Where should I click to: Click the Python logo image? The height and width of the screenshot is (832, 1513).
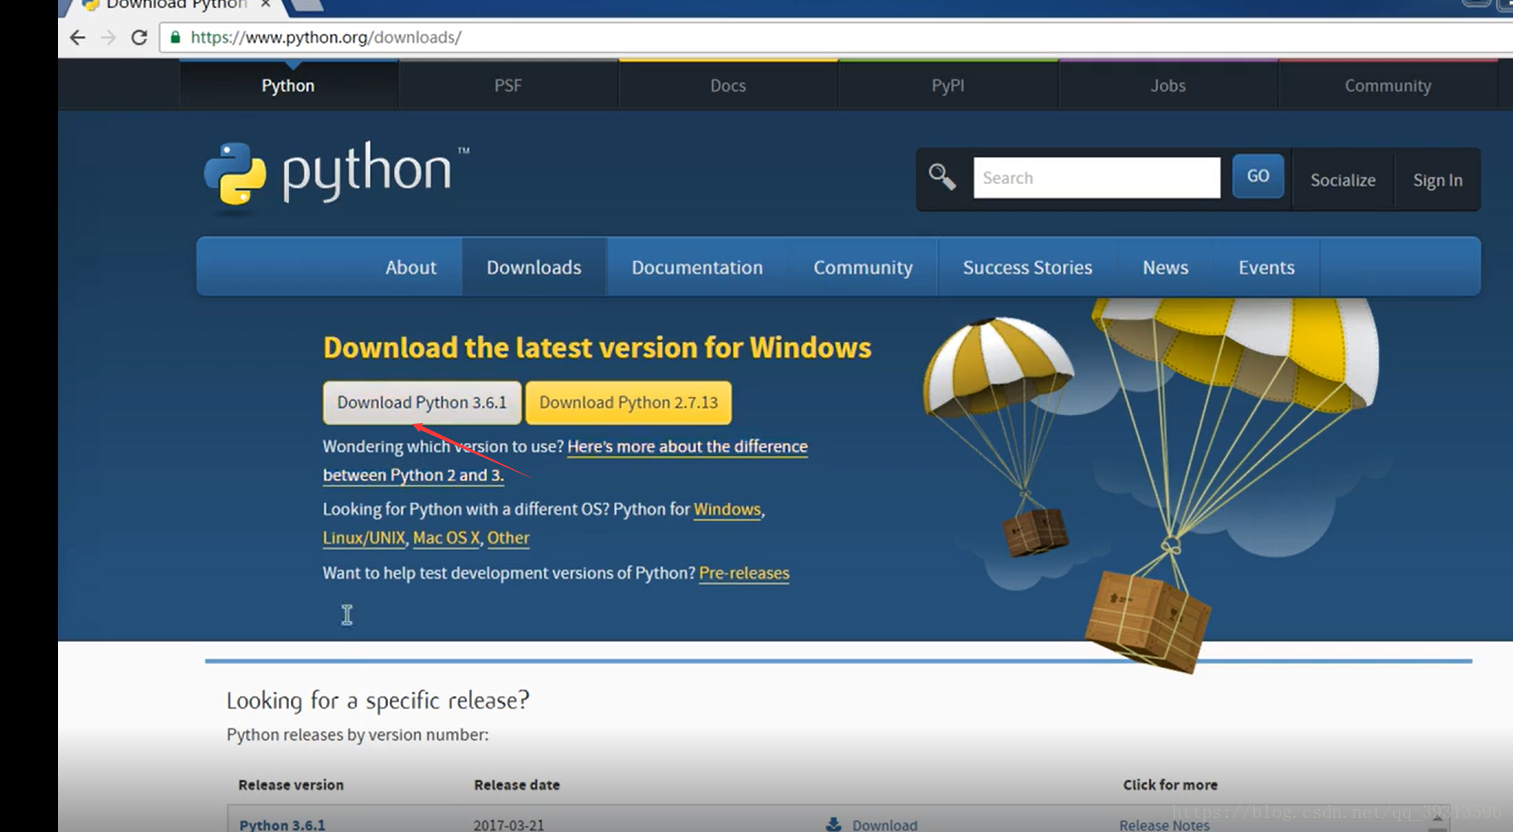click(335, 178)
